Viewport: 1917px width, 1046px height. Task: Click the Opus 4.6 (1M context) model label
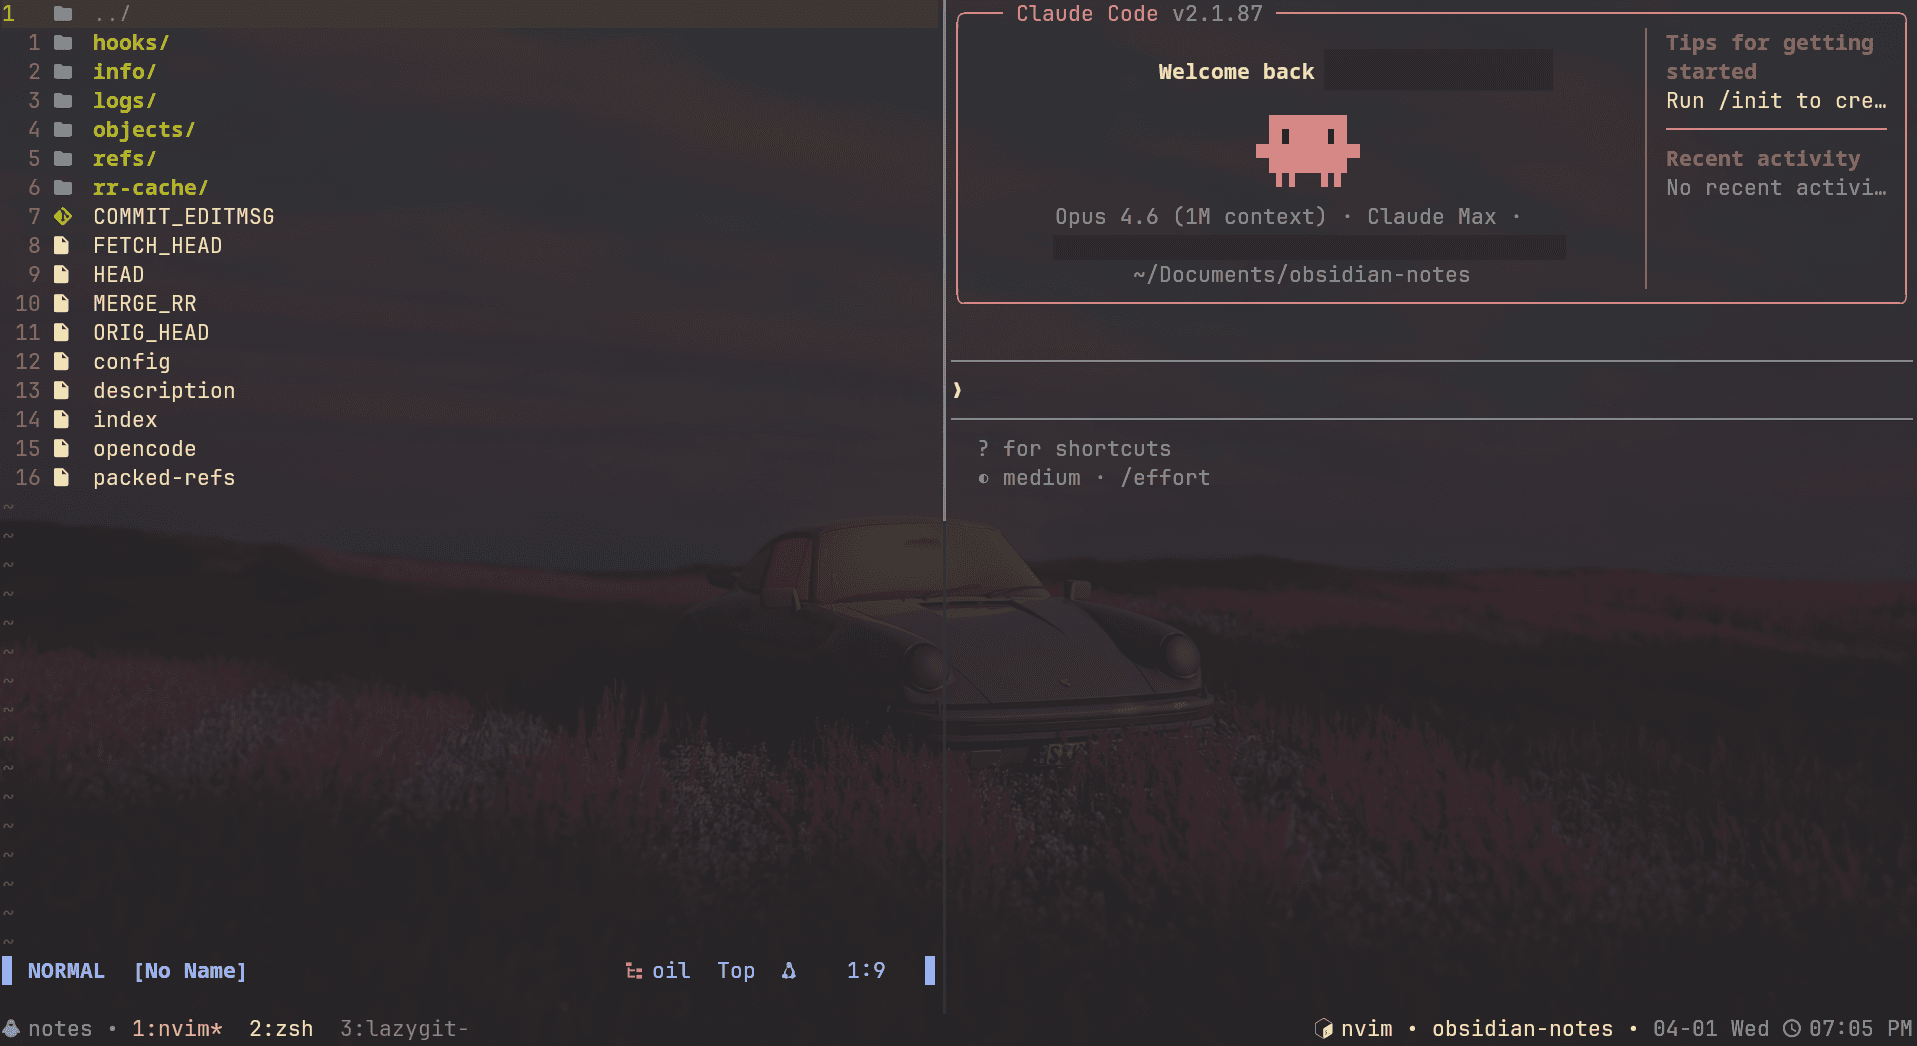pos(1190,217)
